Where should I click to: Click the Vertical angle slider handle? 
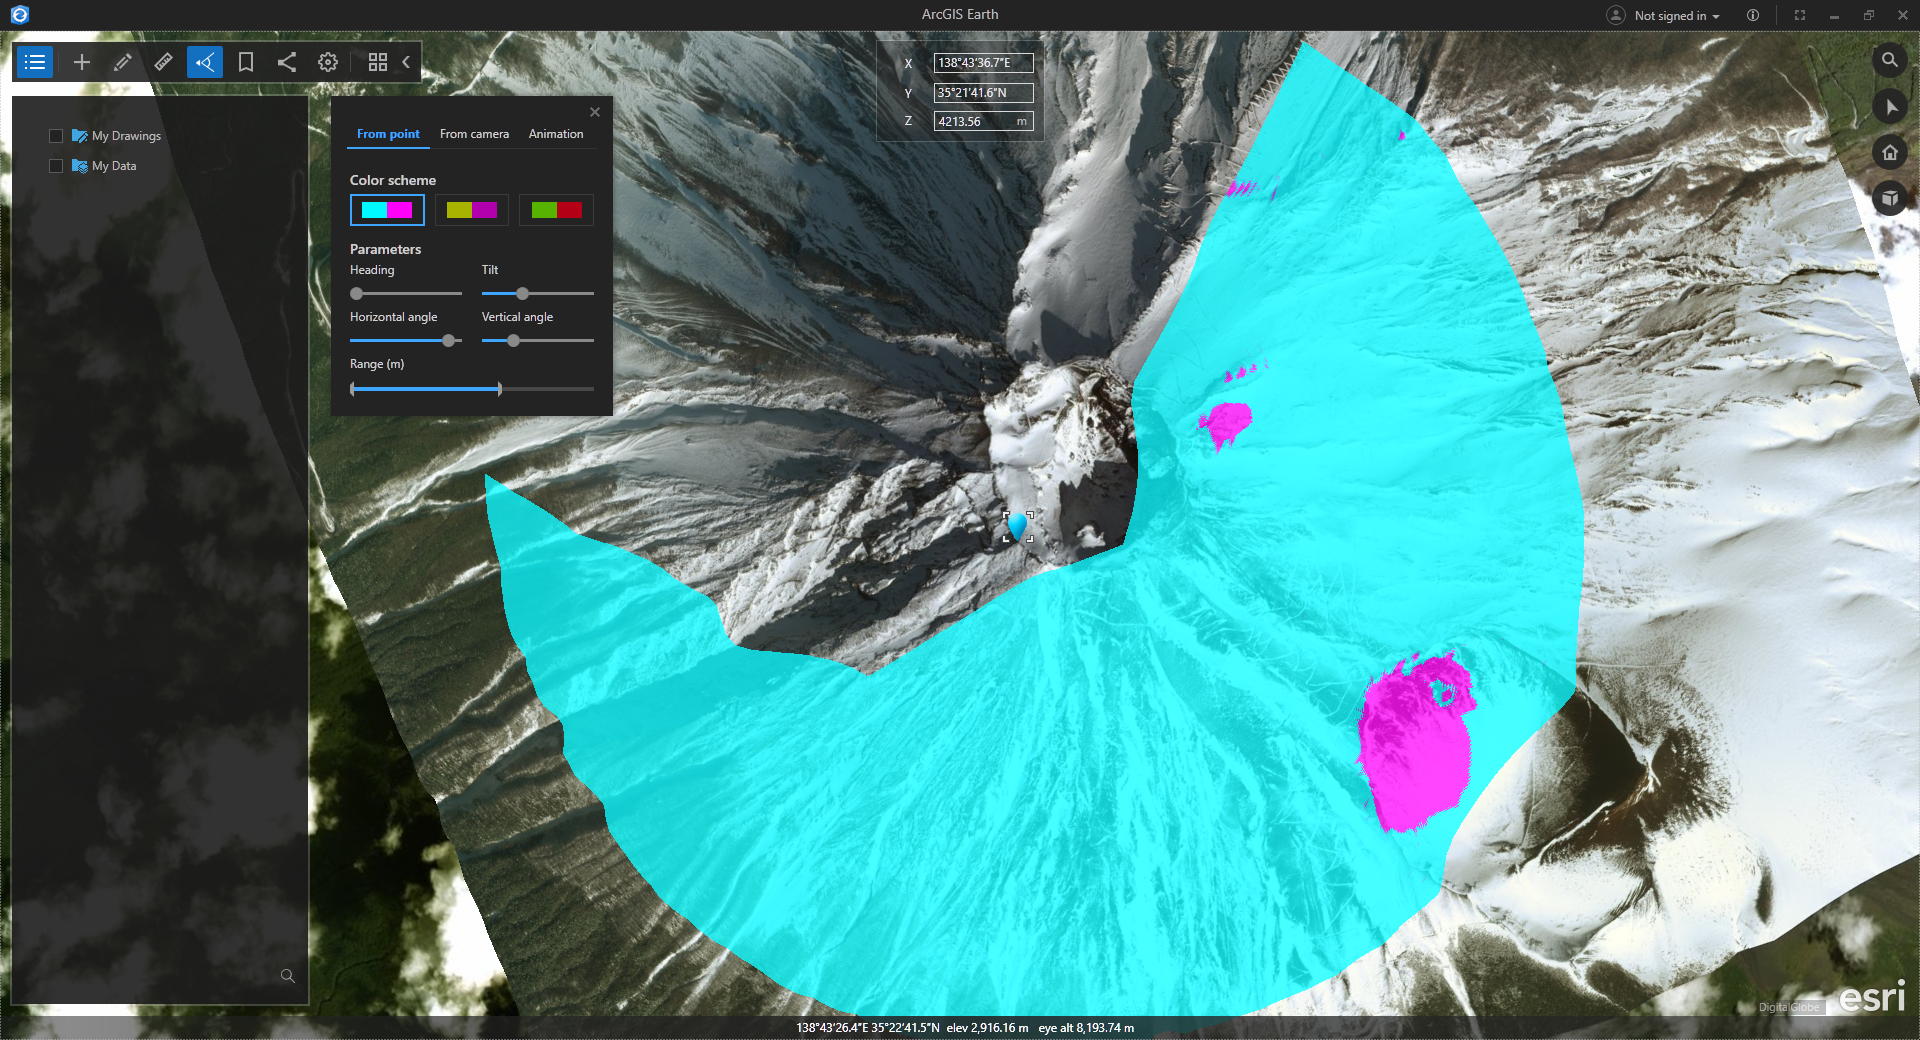[514, 340]
